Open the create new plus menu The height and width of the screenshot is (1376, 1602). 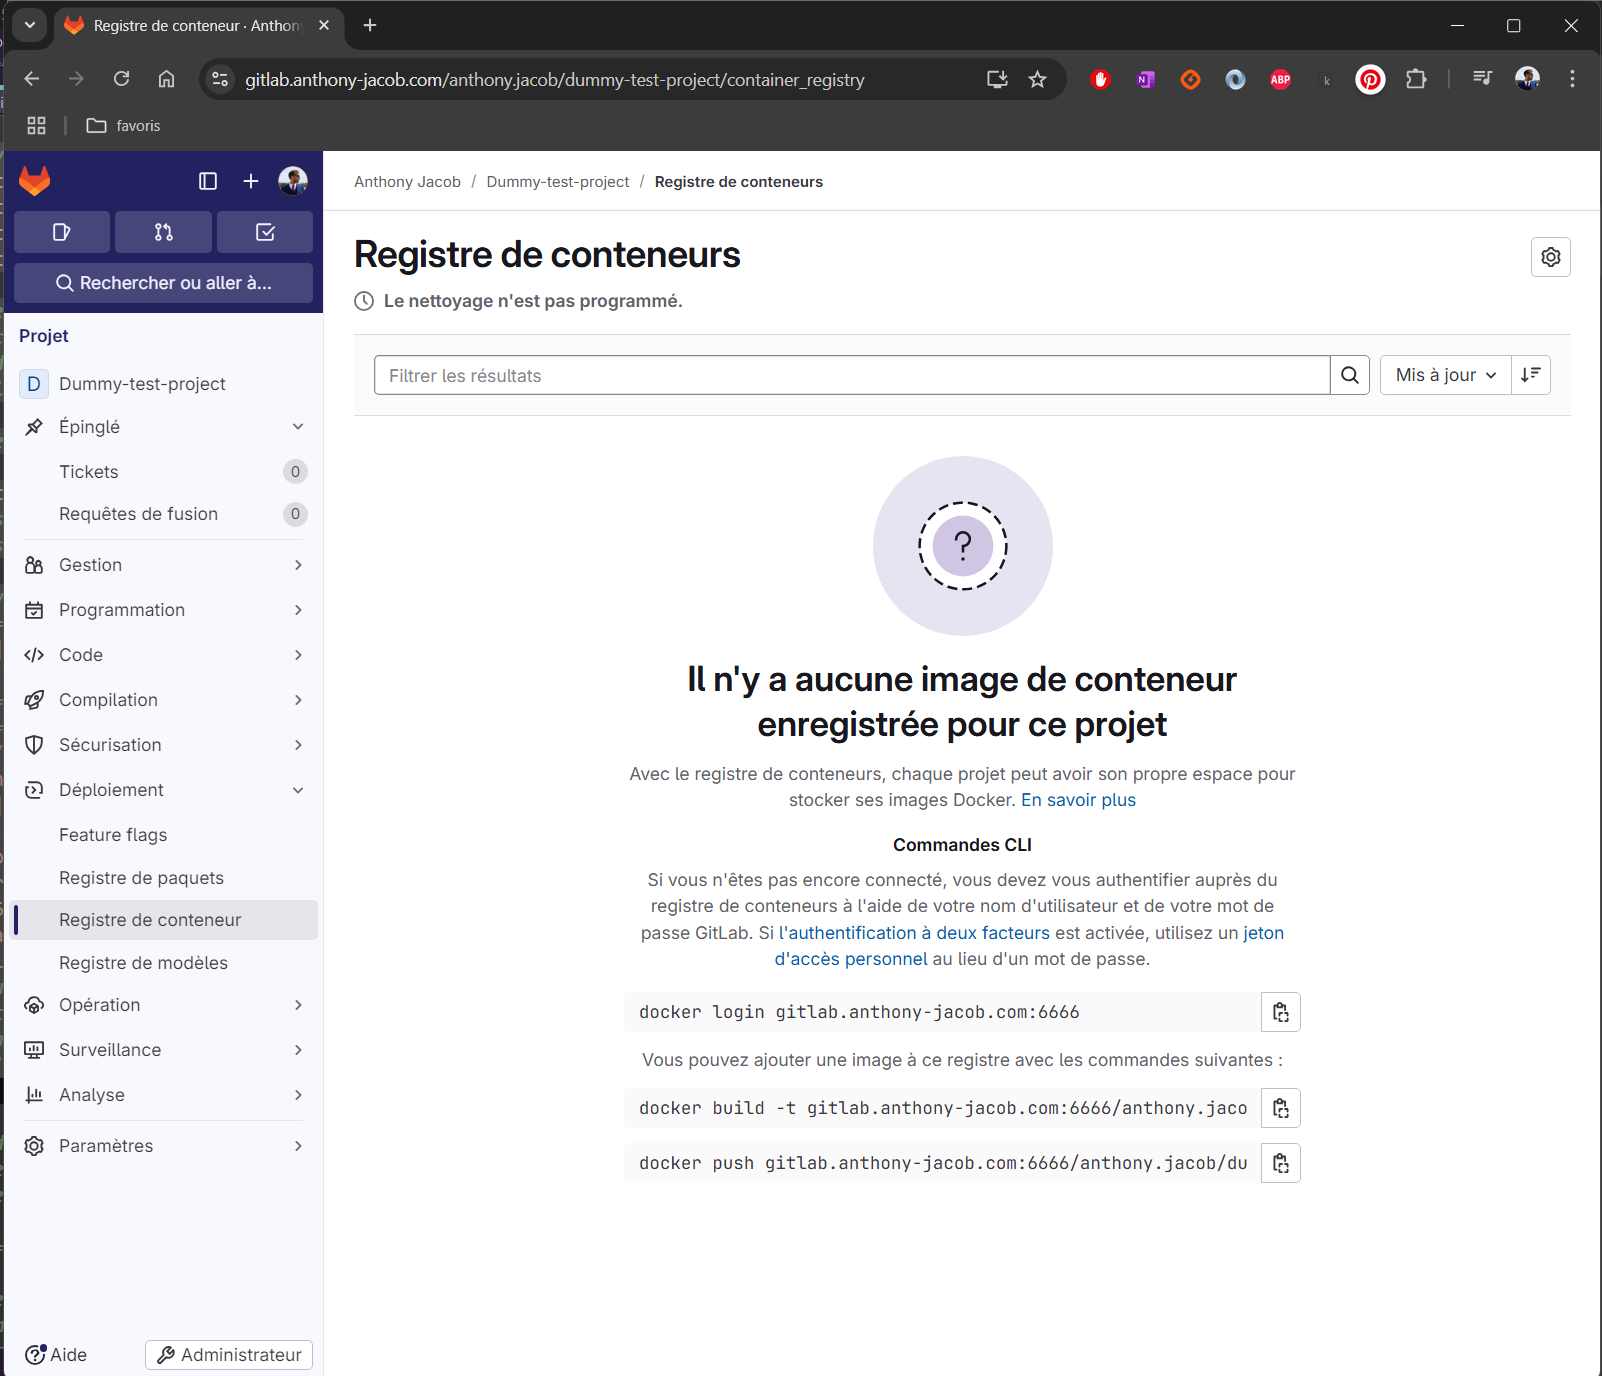pos(251,181)
